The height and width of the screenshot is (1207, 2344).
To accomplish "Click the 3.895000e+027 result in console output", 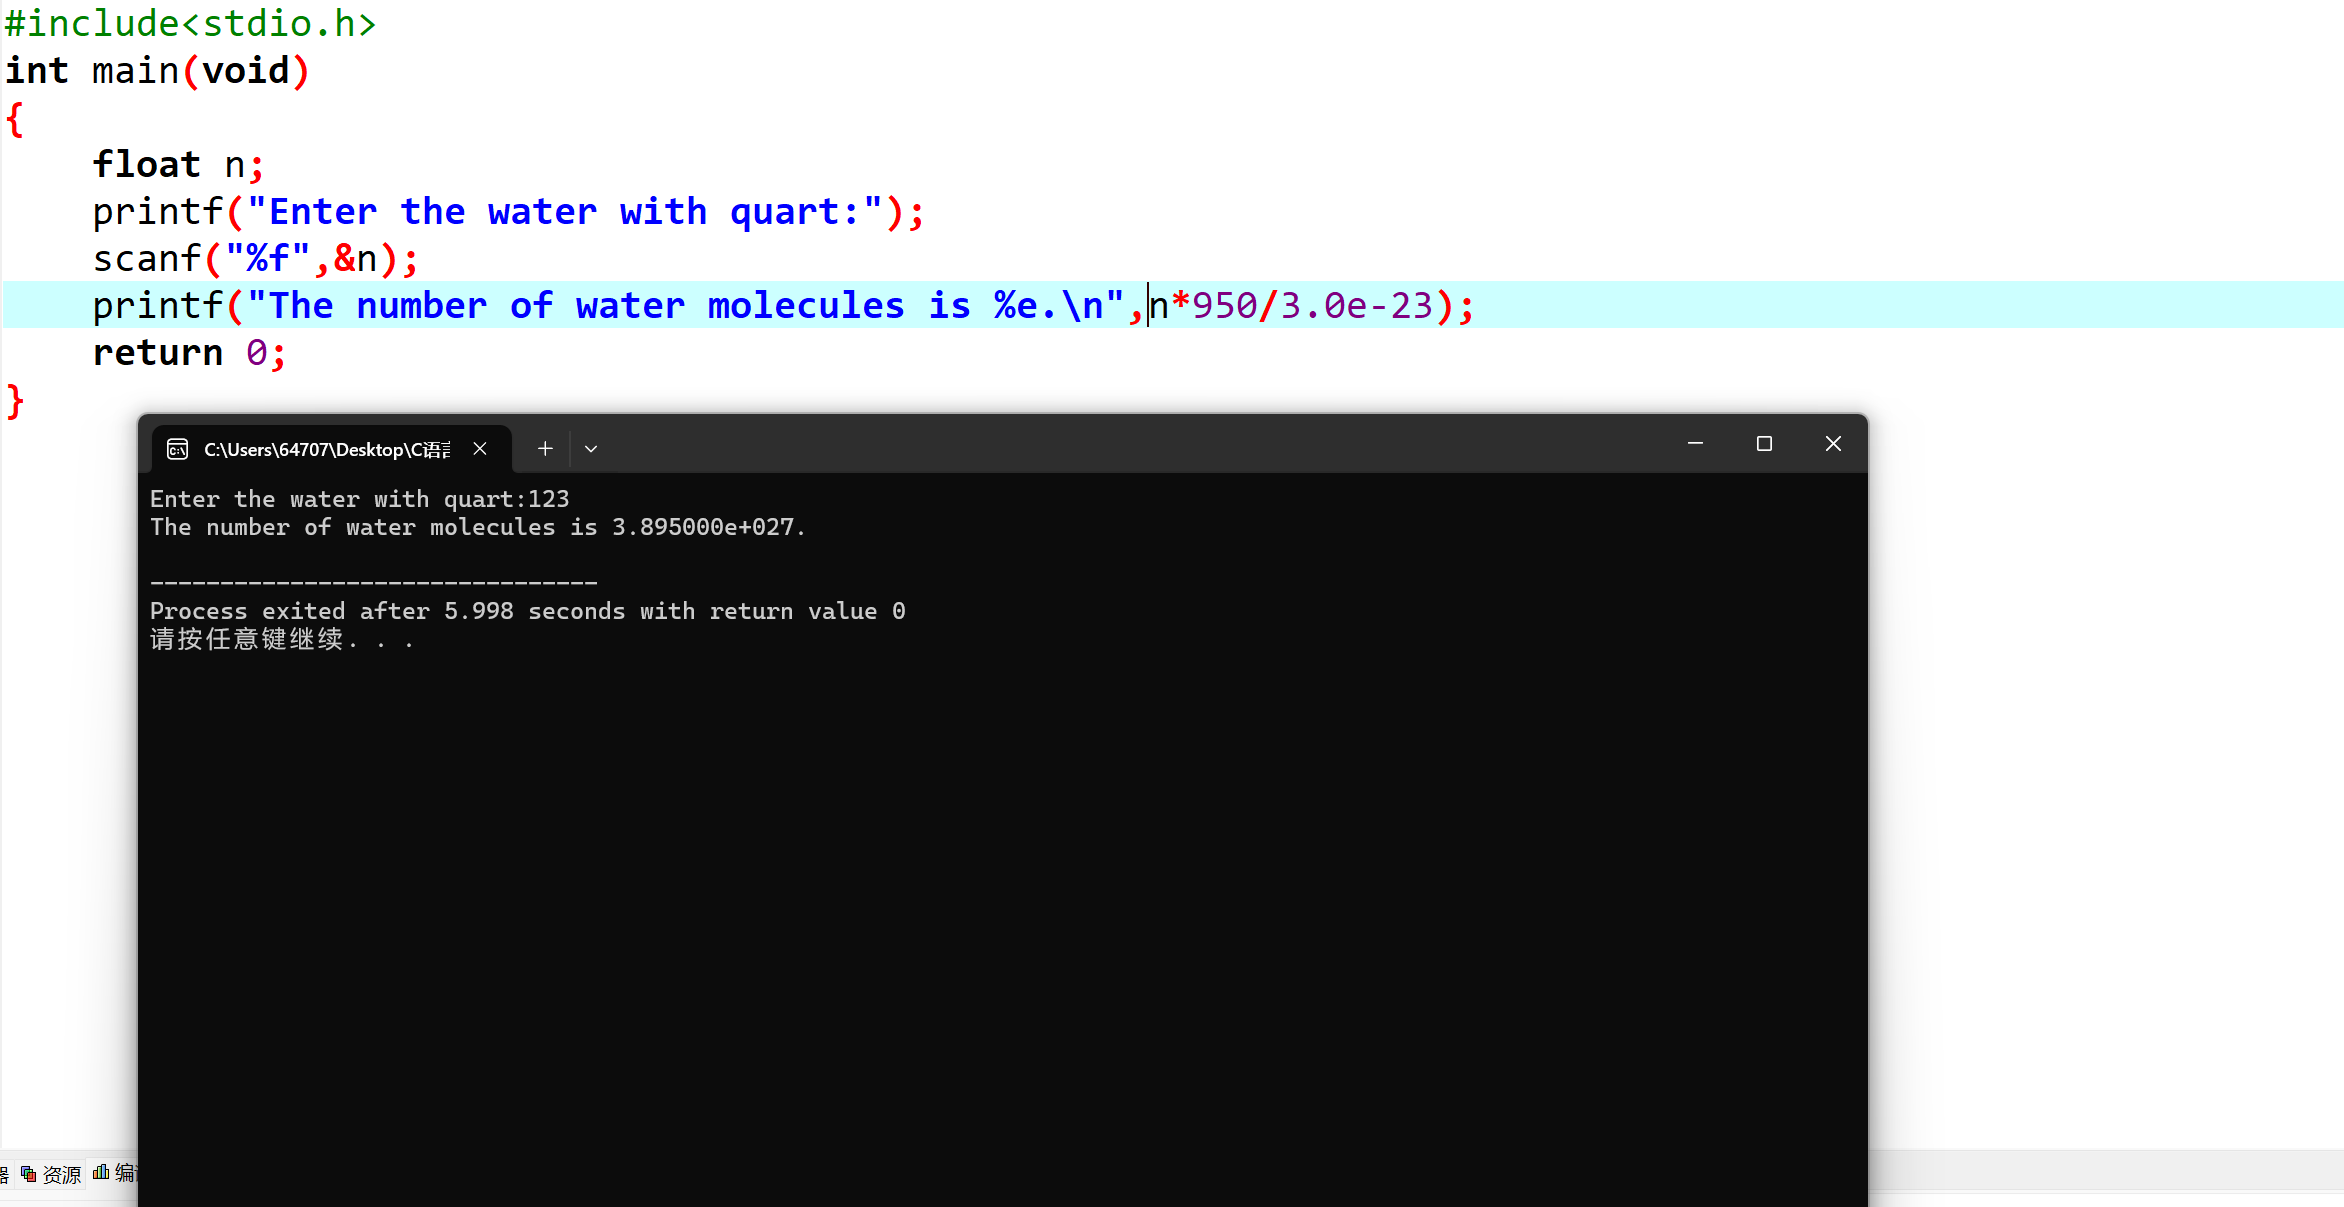I will click(703, 527).
